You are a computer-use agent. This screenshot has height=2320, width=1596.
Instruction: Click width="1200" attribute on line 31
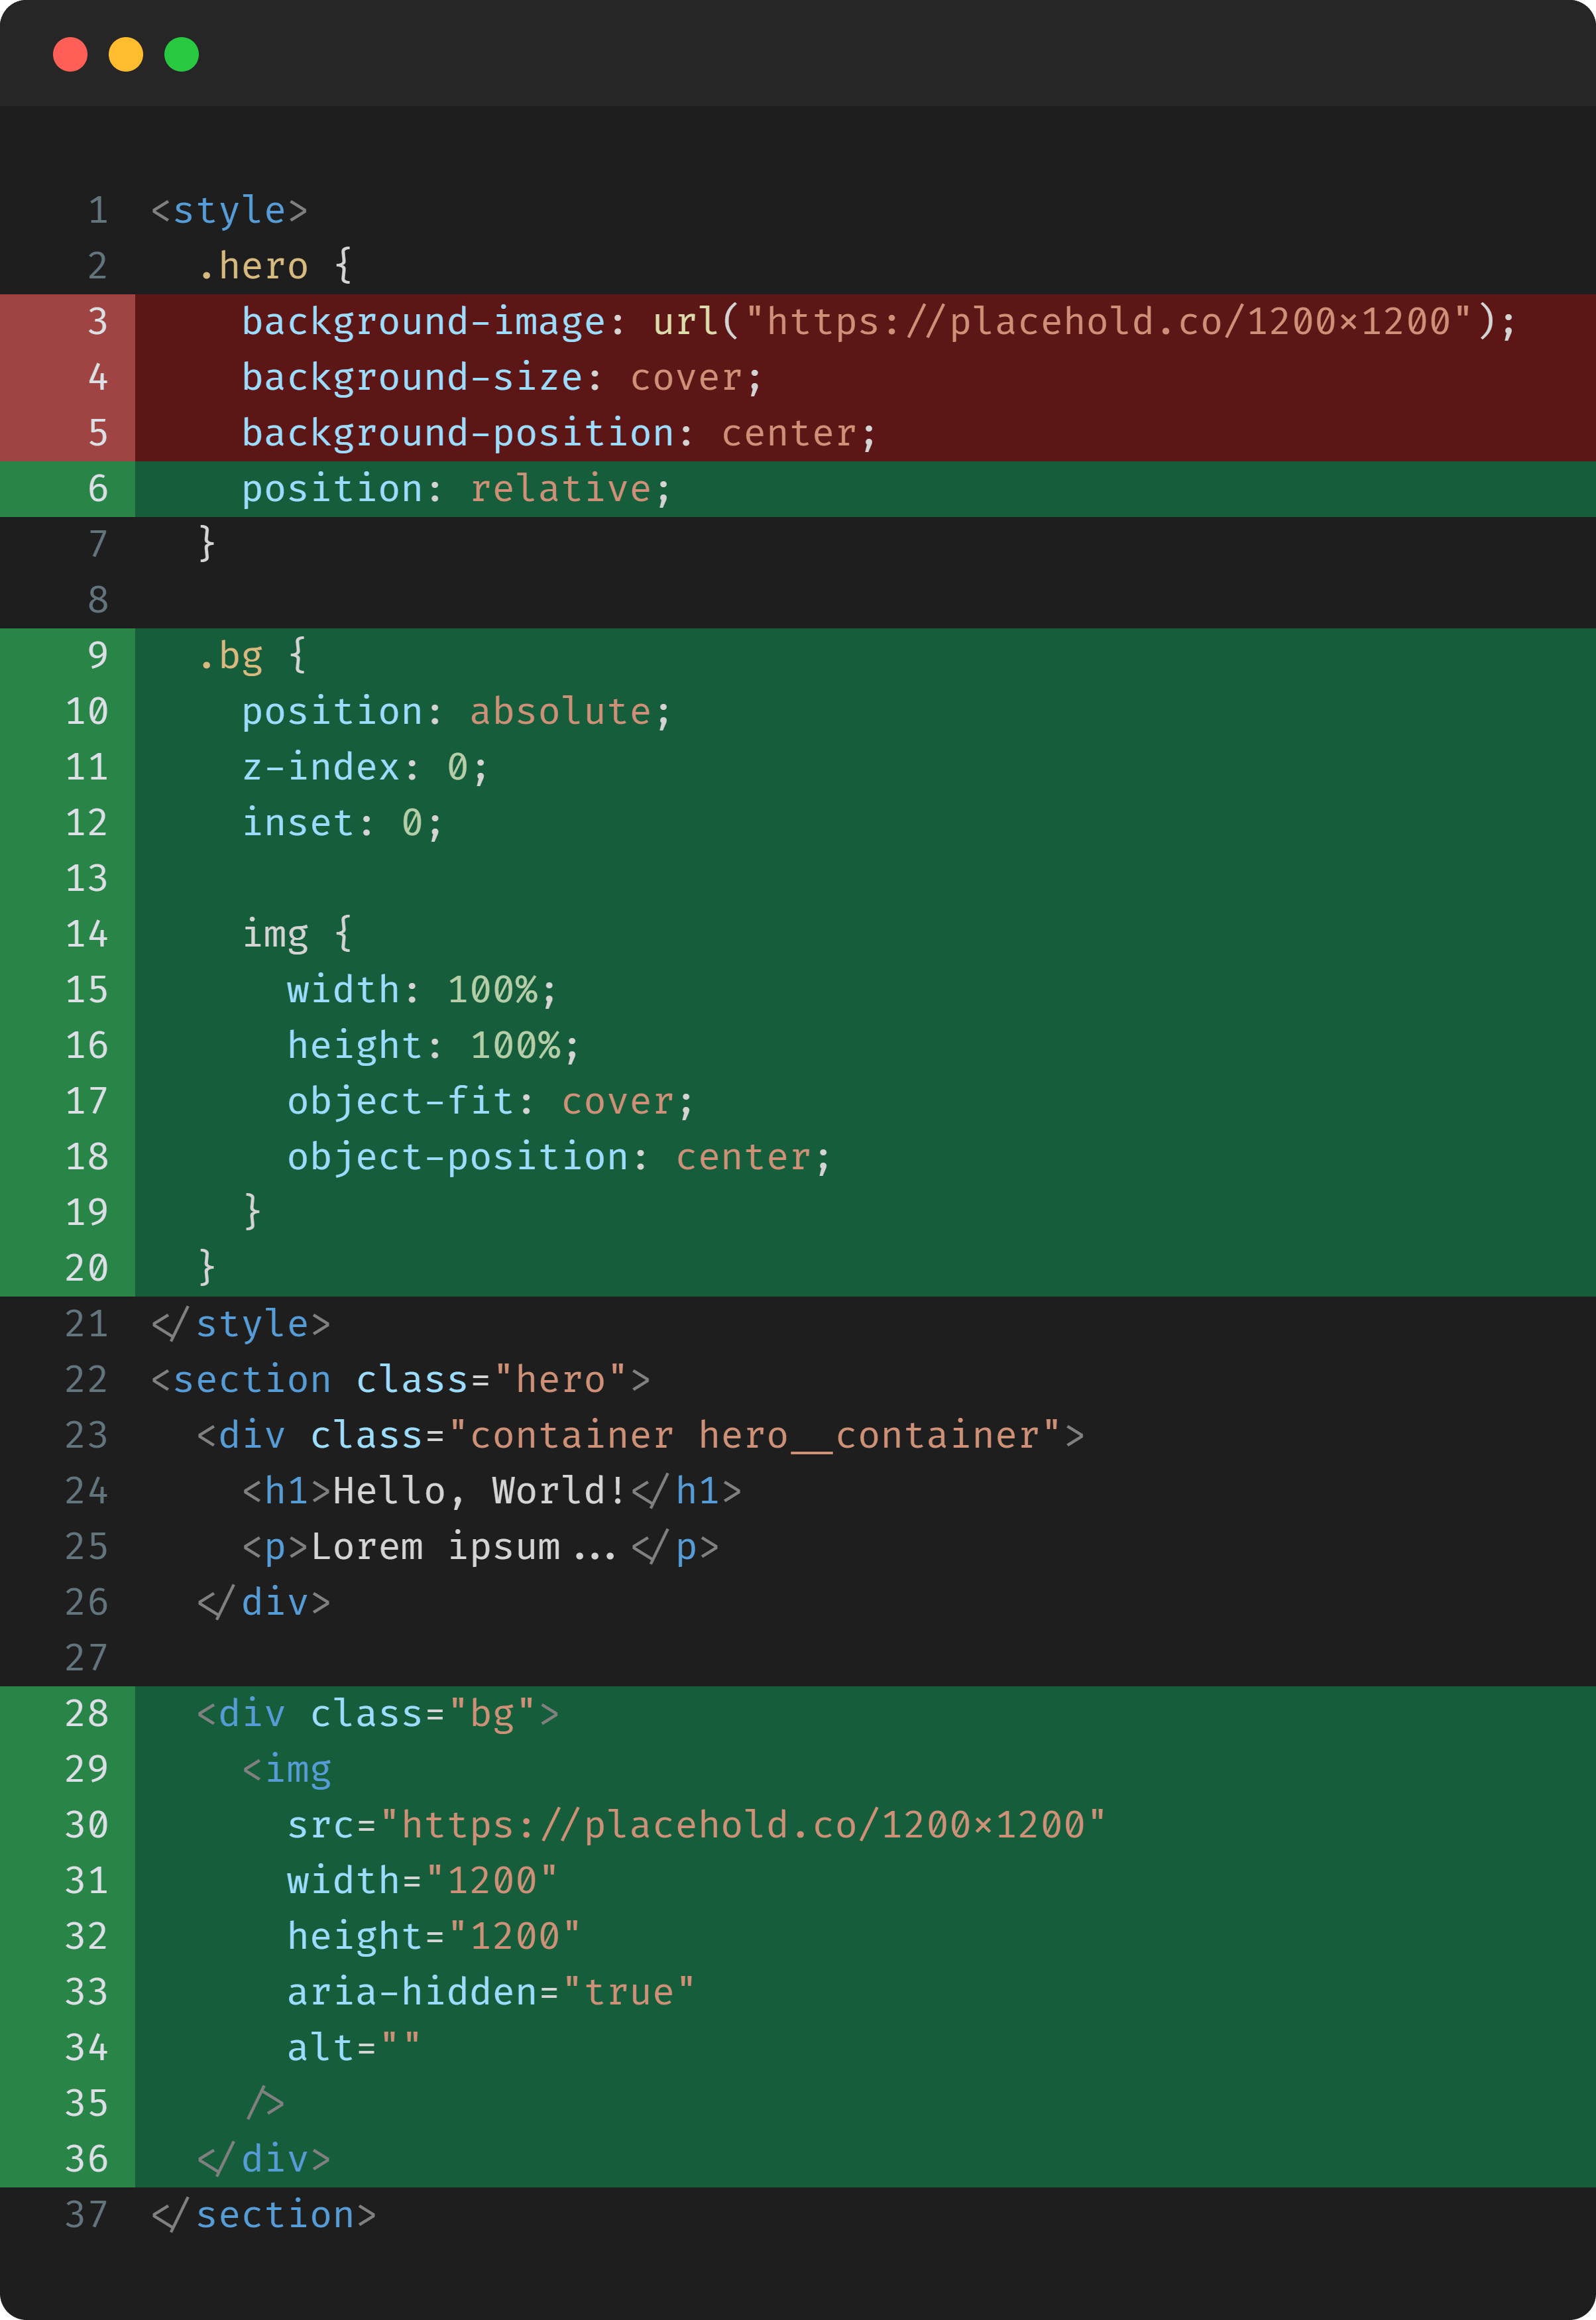422,1881
